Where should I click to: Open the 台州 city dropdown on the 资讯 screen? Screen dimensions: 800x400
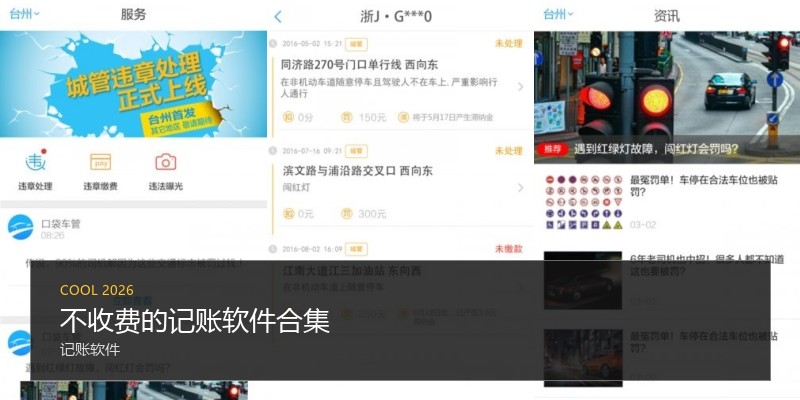tap(558, 14)
